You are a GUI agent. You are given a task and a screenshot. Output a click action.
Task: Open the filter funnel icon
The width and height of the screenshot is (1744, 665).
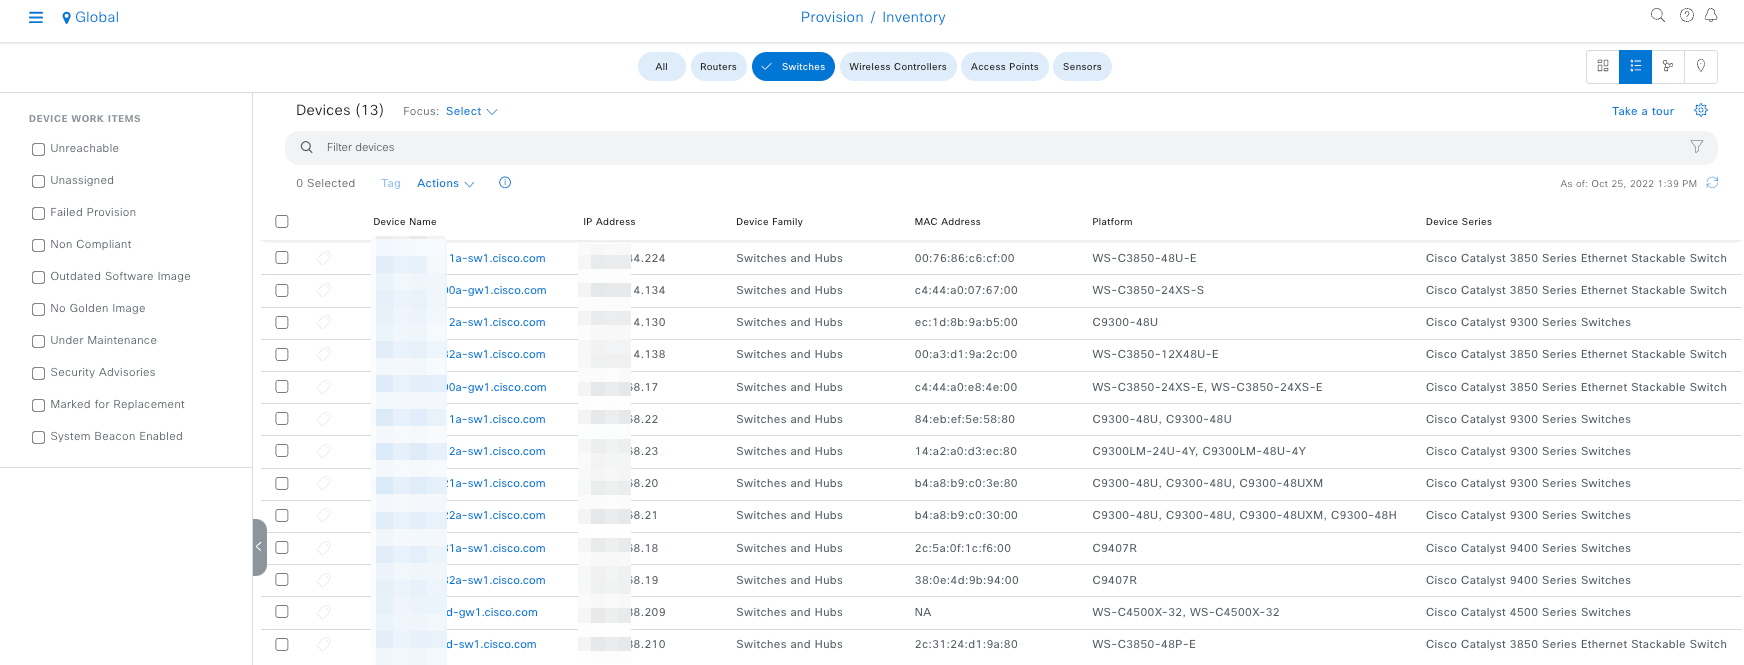pos(1697,147)
